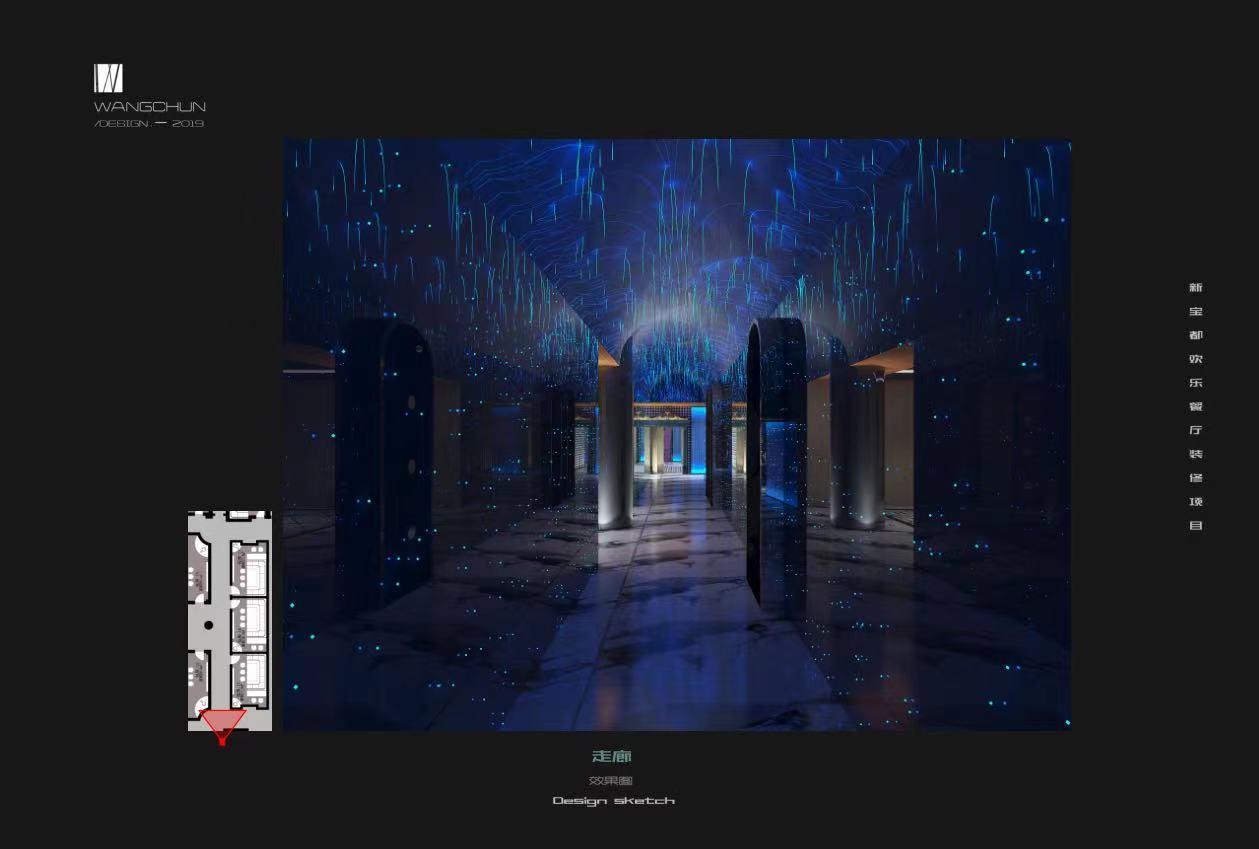Click the WANGCHUN brand name text
This screenshot has width=1259, height=849.
tap(150, 106)
